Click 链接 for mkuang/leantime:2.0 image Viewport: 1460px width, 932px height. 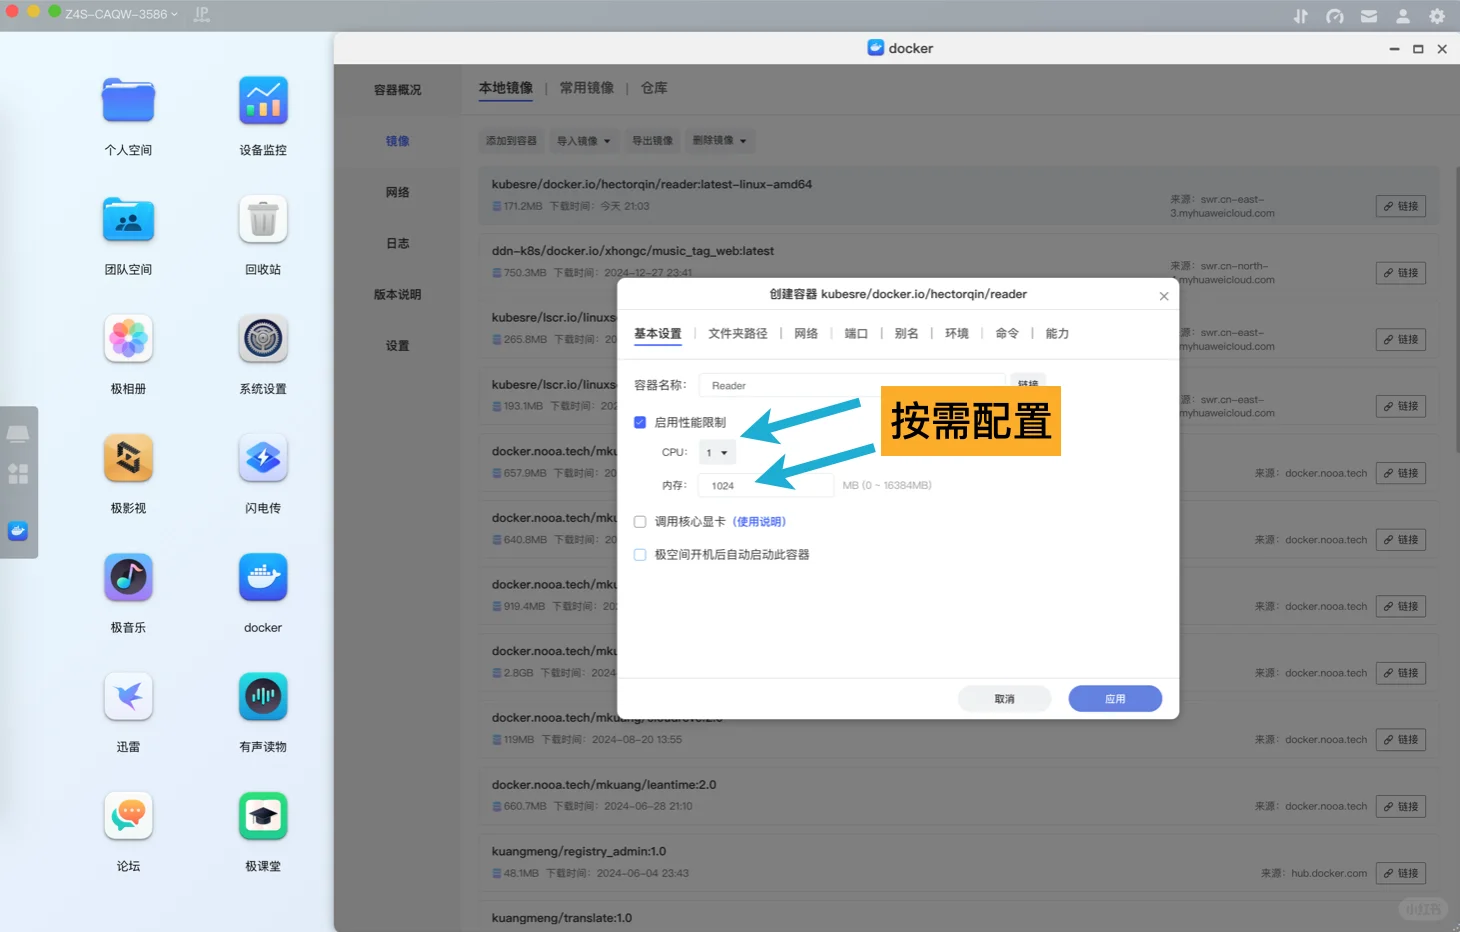[x=1401, y=806]
